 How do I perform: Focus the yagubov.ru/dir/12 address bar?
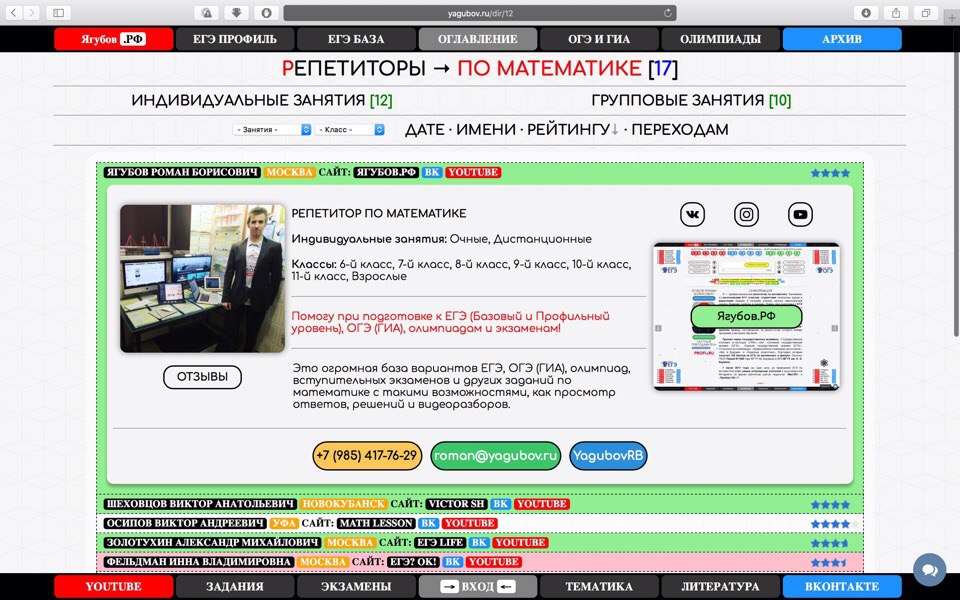480,12
